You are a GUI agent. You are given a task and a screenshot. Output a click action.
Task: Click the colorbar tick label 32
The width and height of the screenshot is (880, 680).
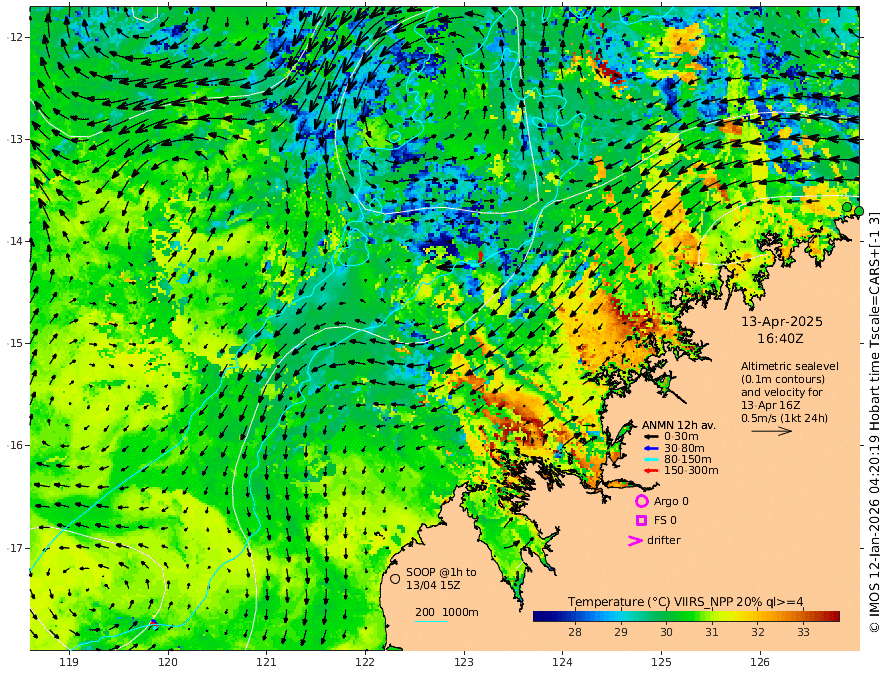(x=758, y=632)
